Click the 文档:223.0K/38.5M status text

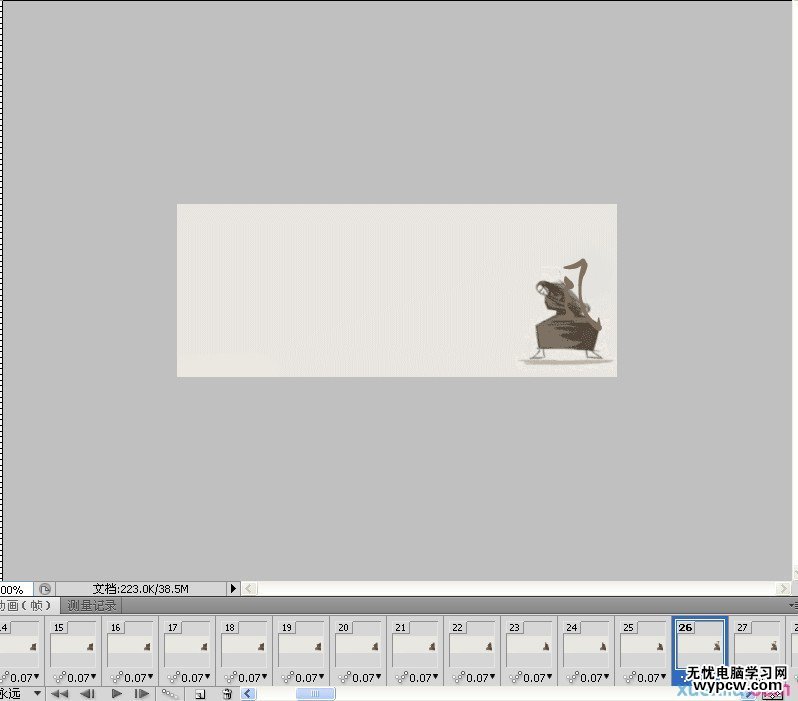click(140, 589)
